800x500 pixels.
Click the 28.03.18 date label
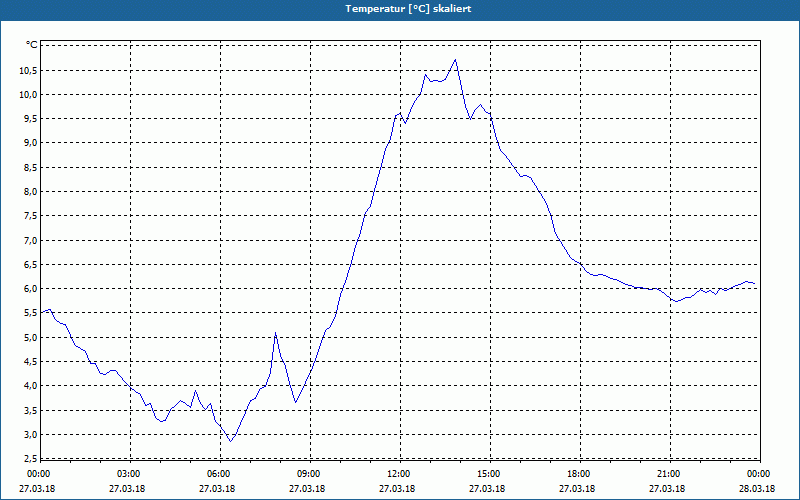[x=757, y=489]
